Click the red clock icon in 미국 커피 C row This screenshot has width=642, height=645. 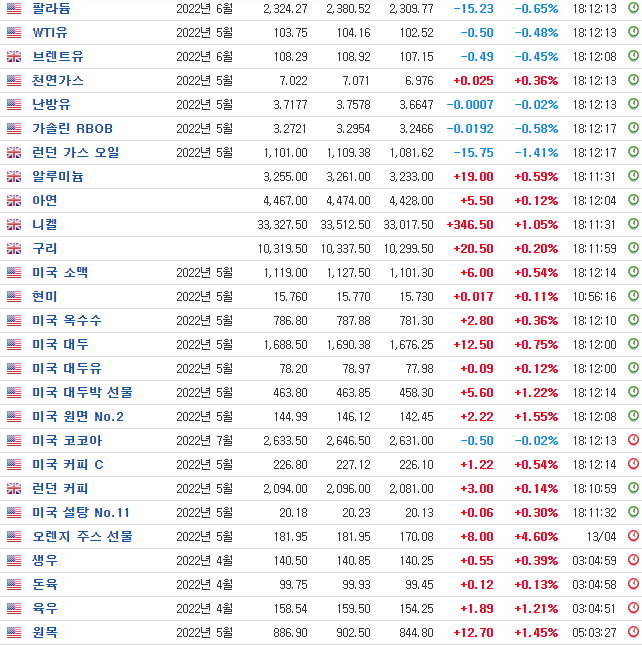pyautogui.click(x=633, y=463)
